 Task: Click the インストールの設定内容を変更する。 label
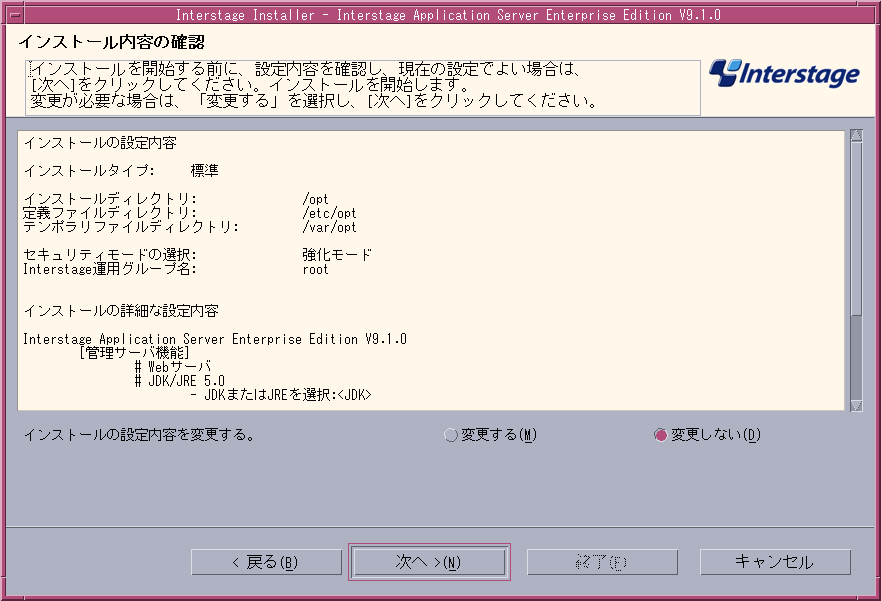pos(139,435)
